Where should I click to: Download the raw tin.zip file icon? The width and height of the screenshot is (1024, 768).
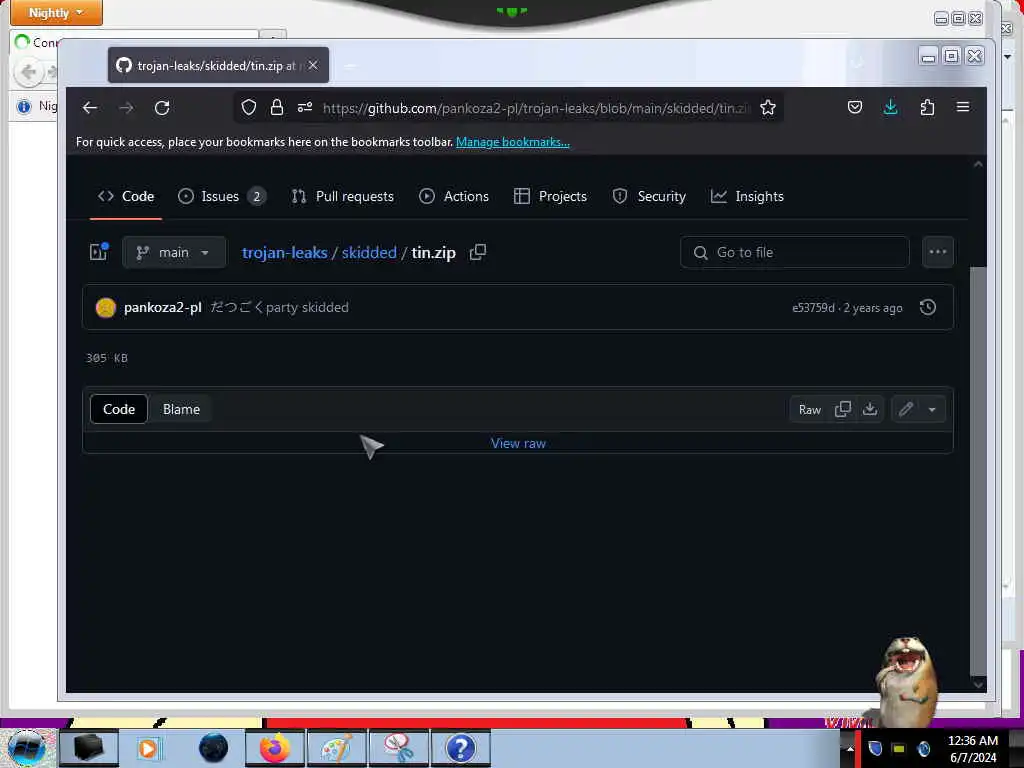point(870,409)
